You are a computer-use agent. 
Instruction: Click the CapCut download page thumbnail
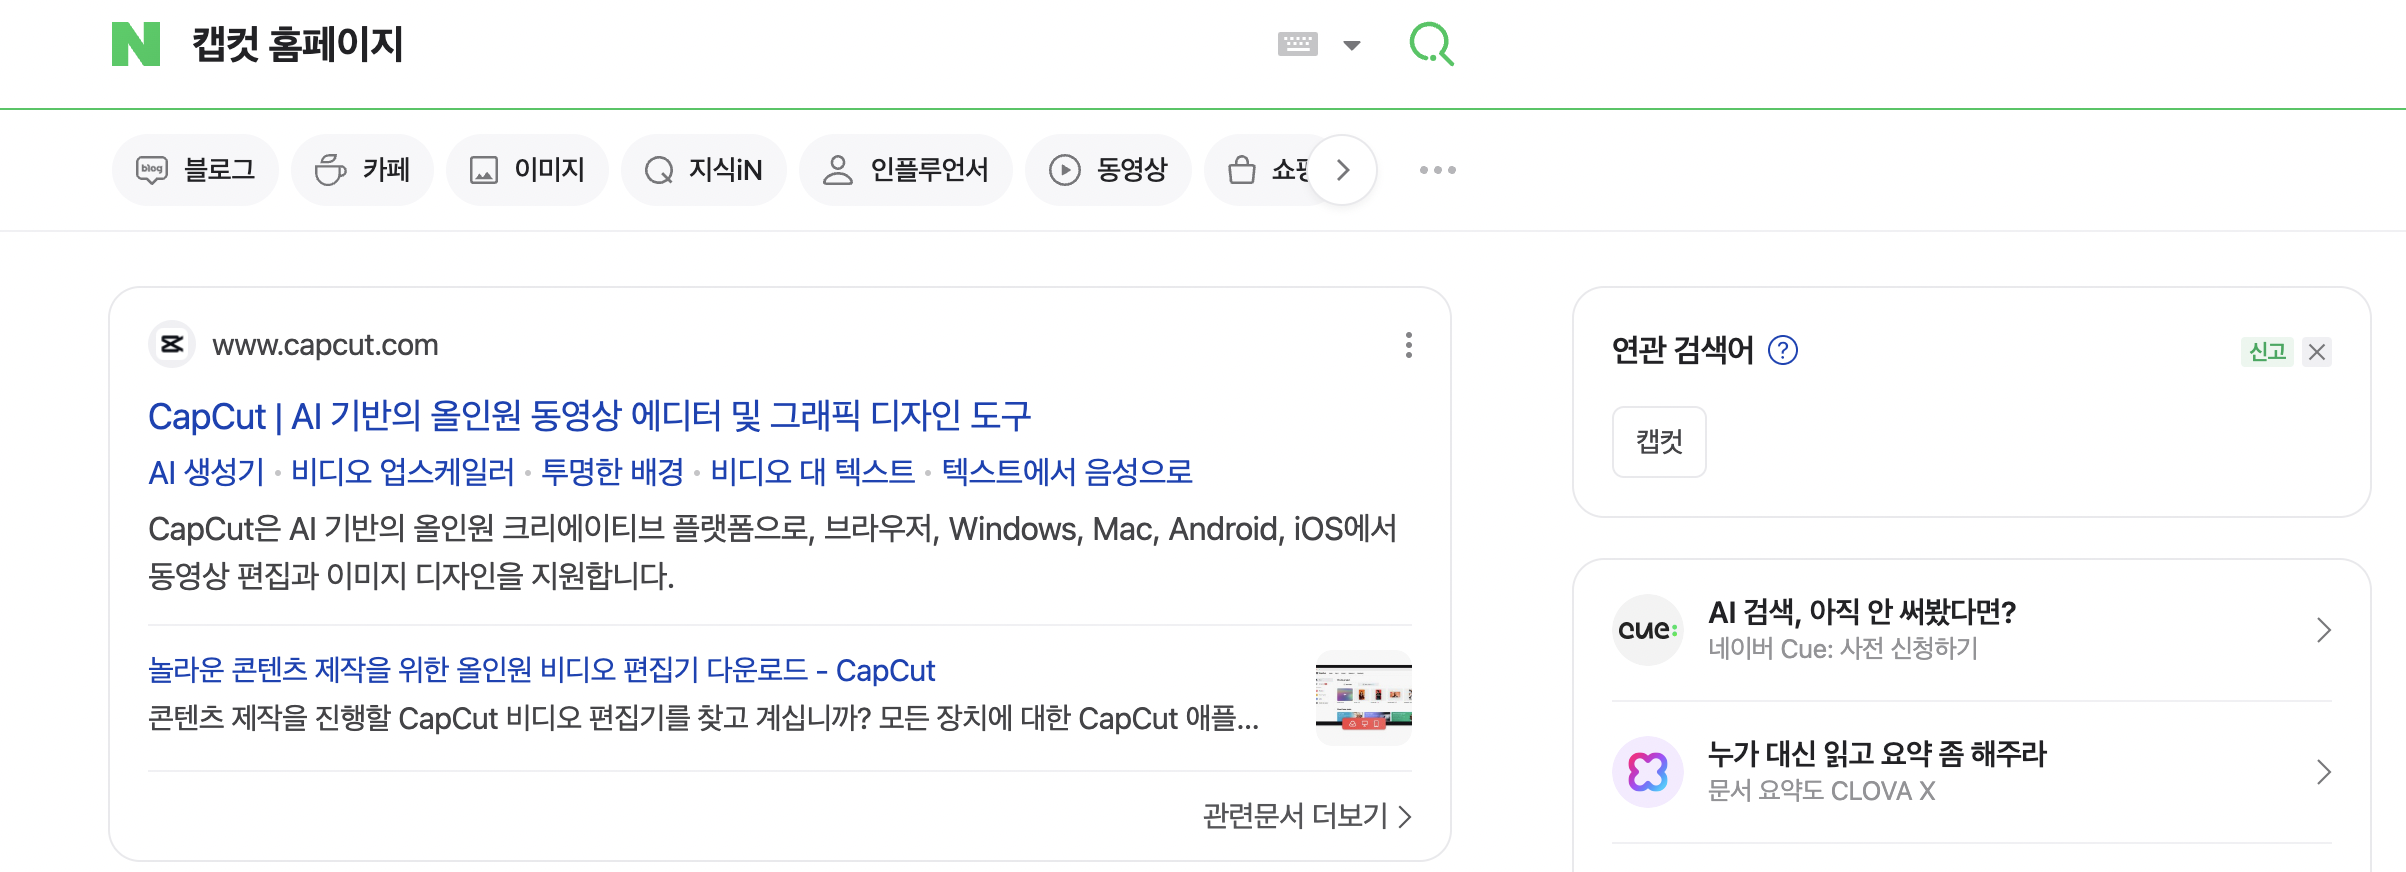coord(1363,698)
